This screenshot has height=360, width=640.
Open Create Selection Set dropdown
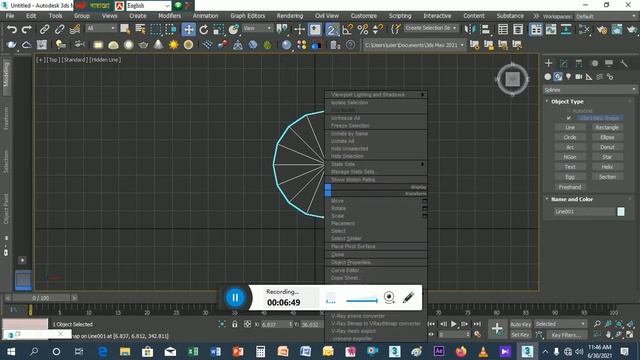pos(431,28)
